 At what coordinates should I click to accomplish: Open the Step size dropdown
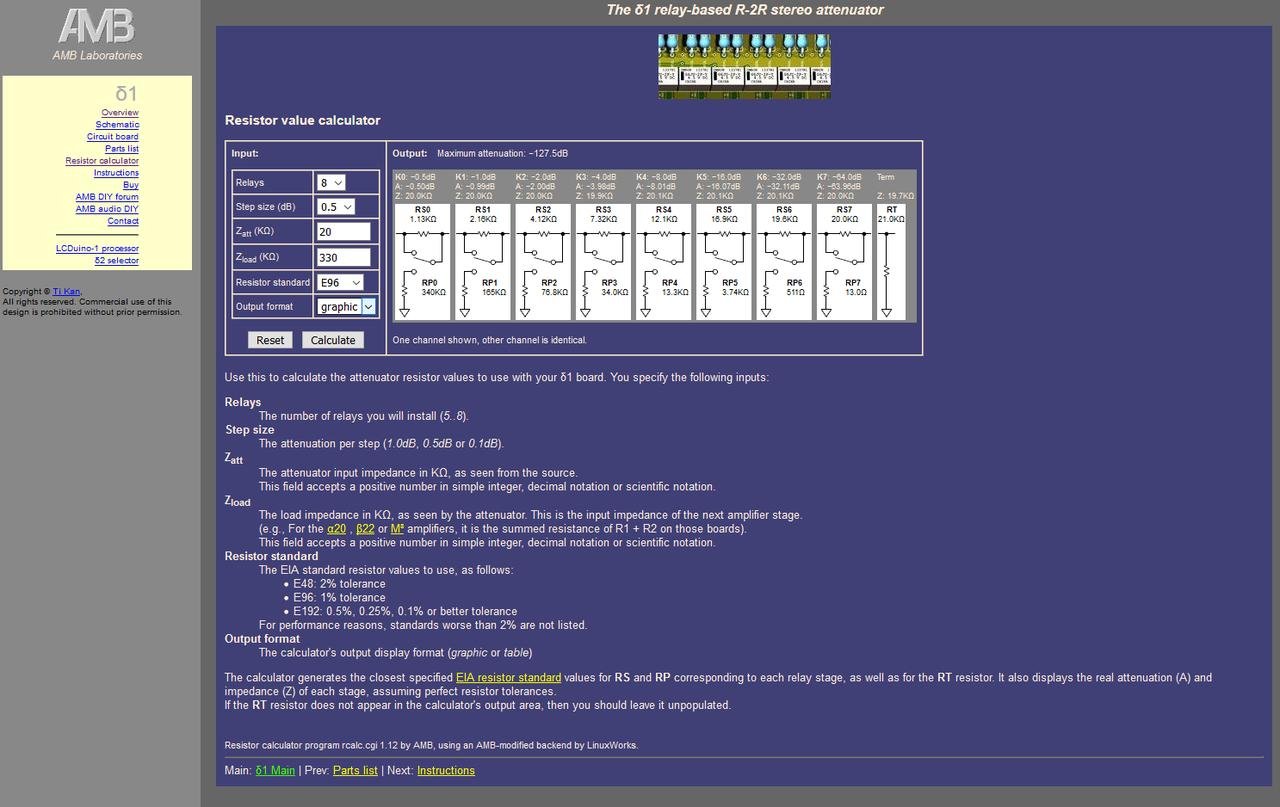(x=335, y=207)
